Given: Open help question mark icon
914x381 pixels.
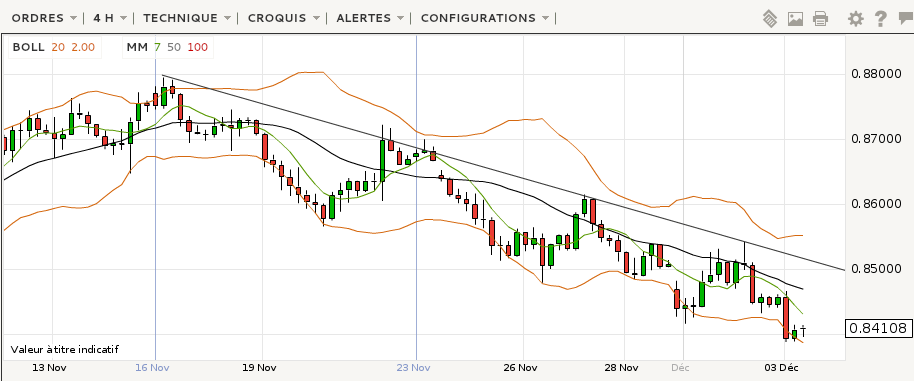Looking at the screenshot, I should tap(881, 19).
